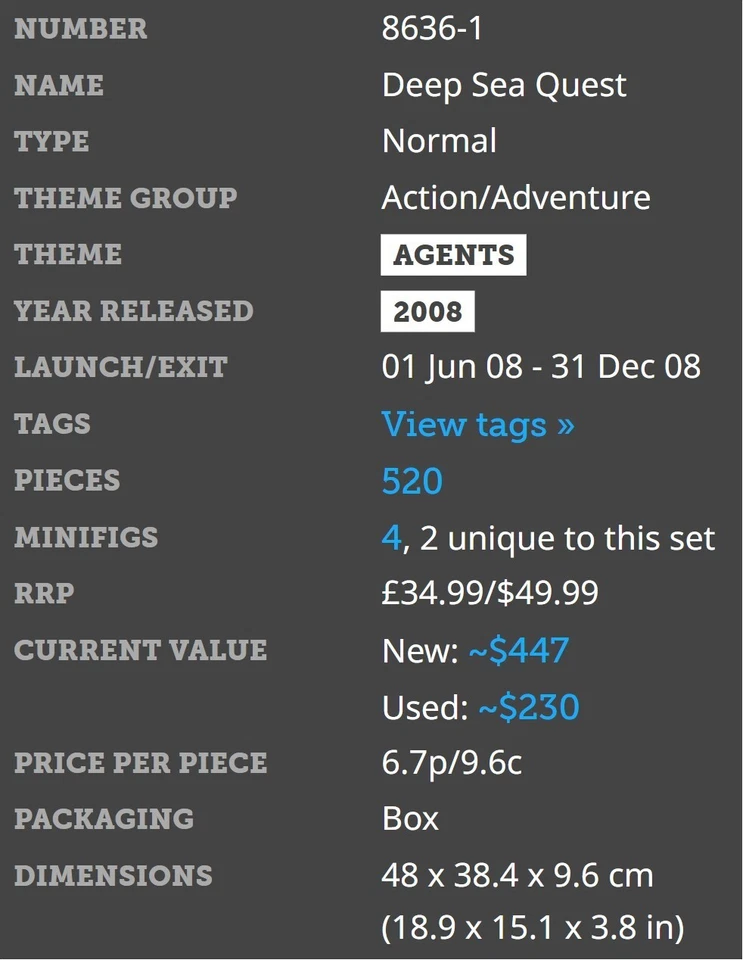
Task: Click the 2008 year released tag
Action: 427,312
